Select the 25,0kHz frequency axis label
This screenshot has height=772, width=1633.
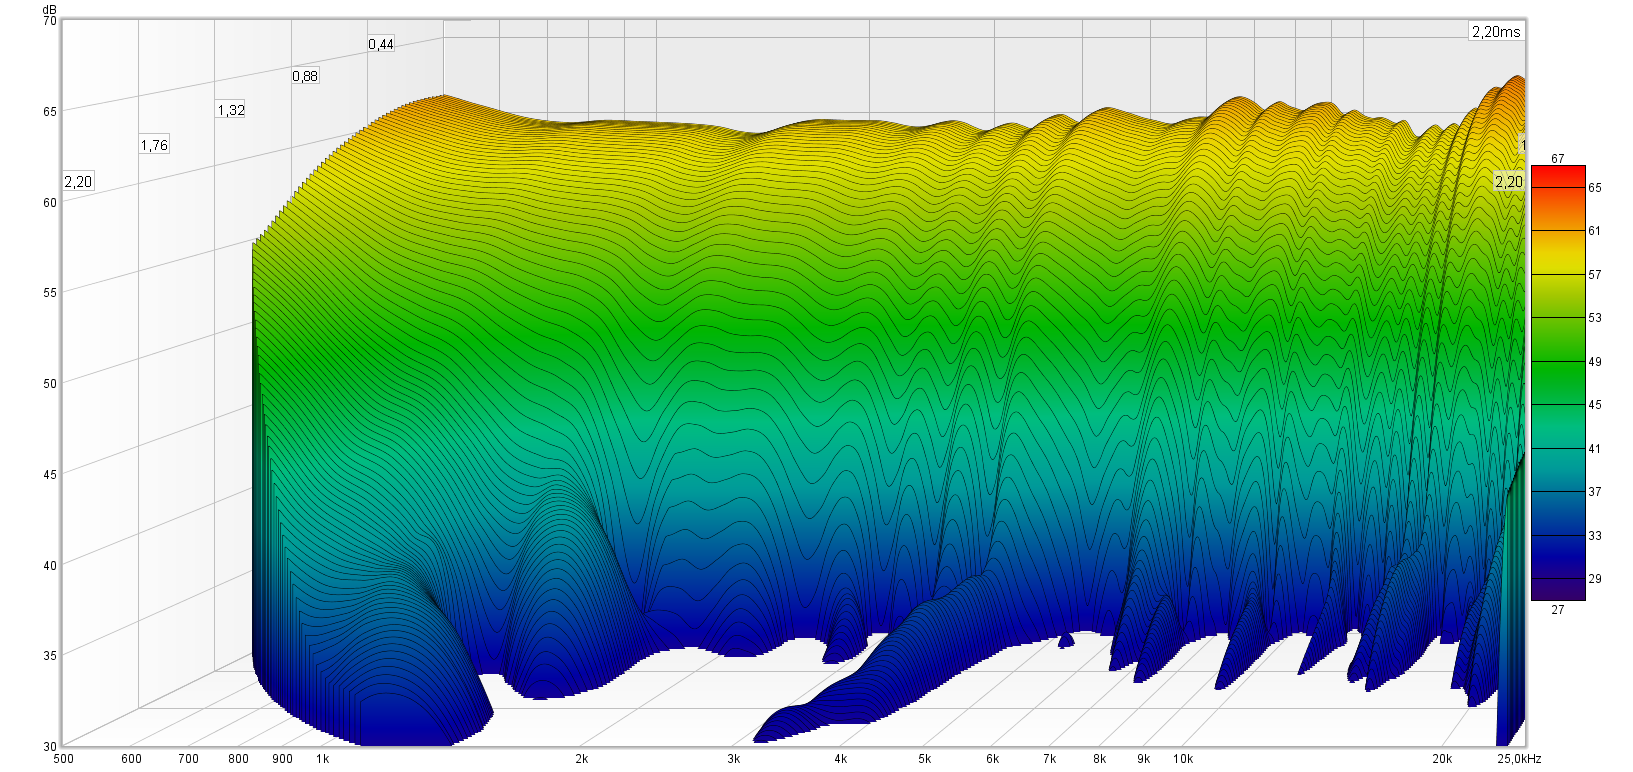coord(1518,759)
